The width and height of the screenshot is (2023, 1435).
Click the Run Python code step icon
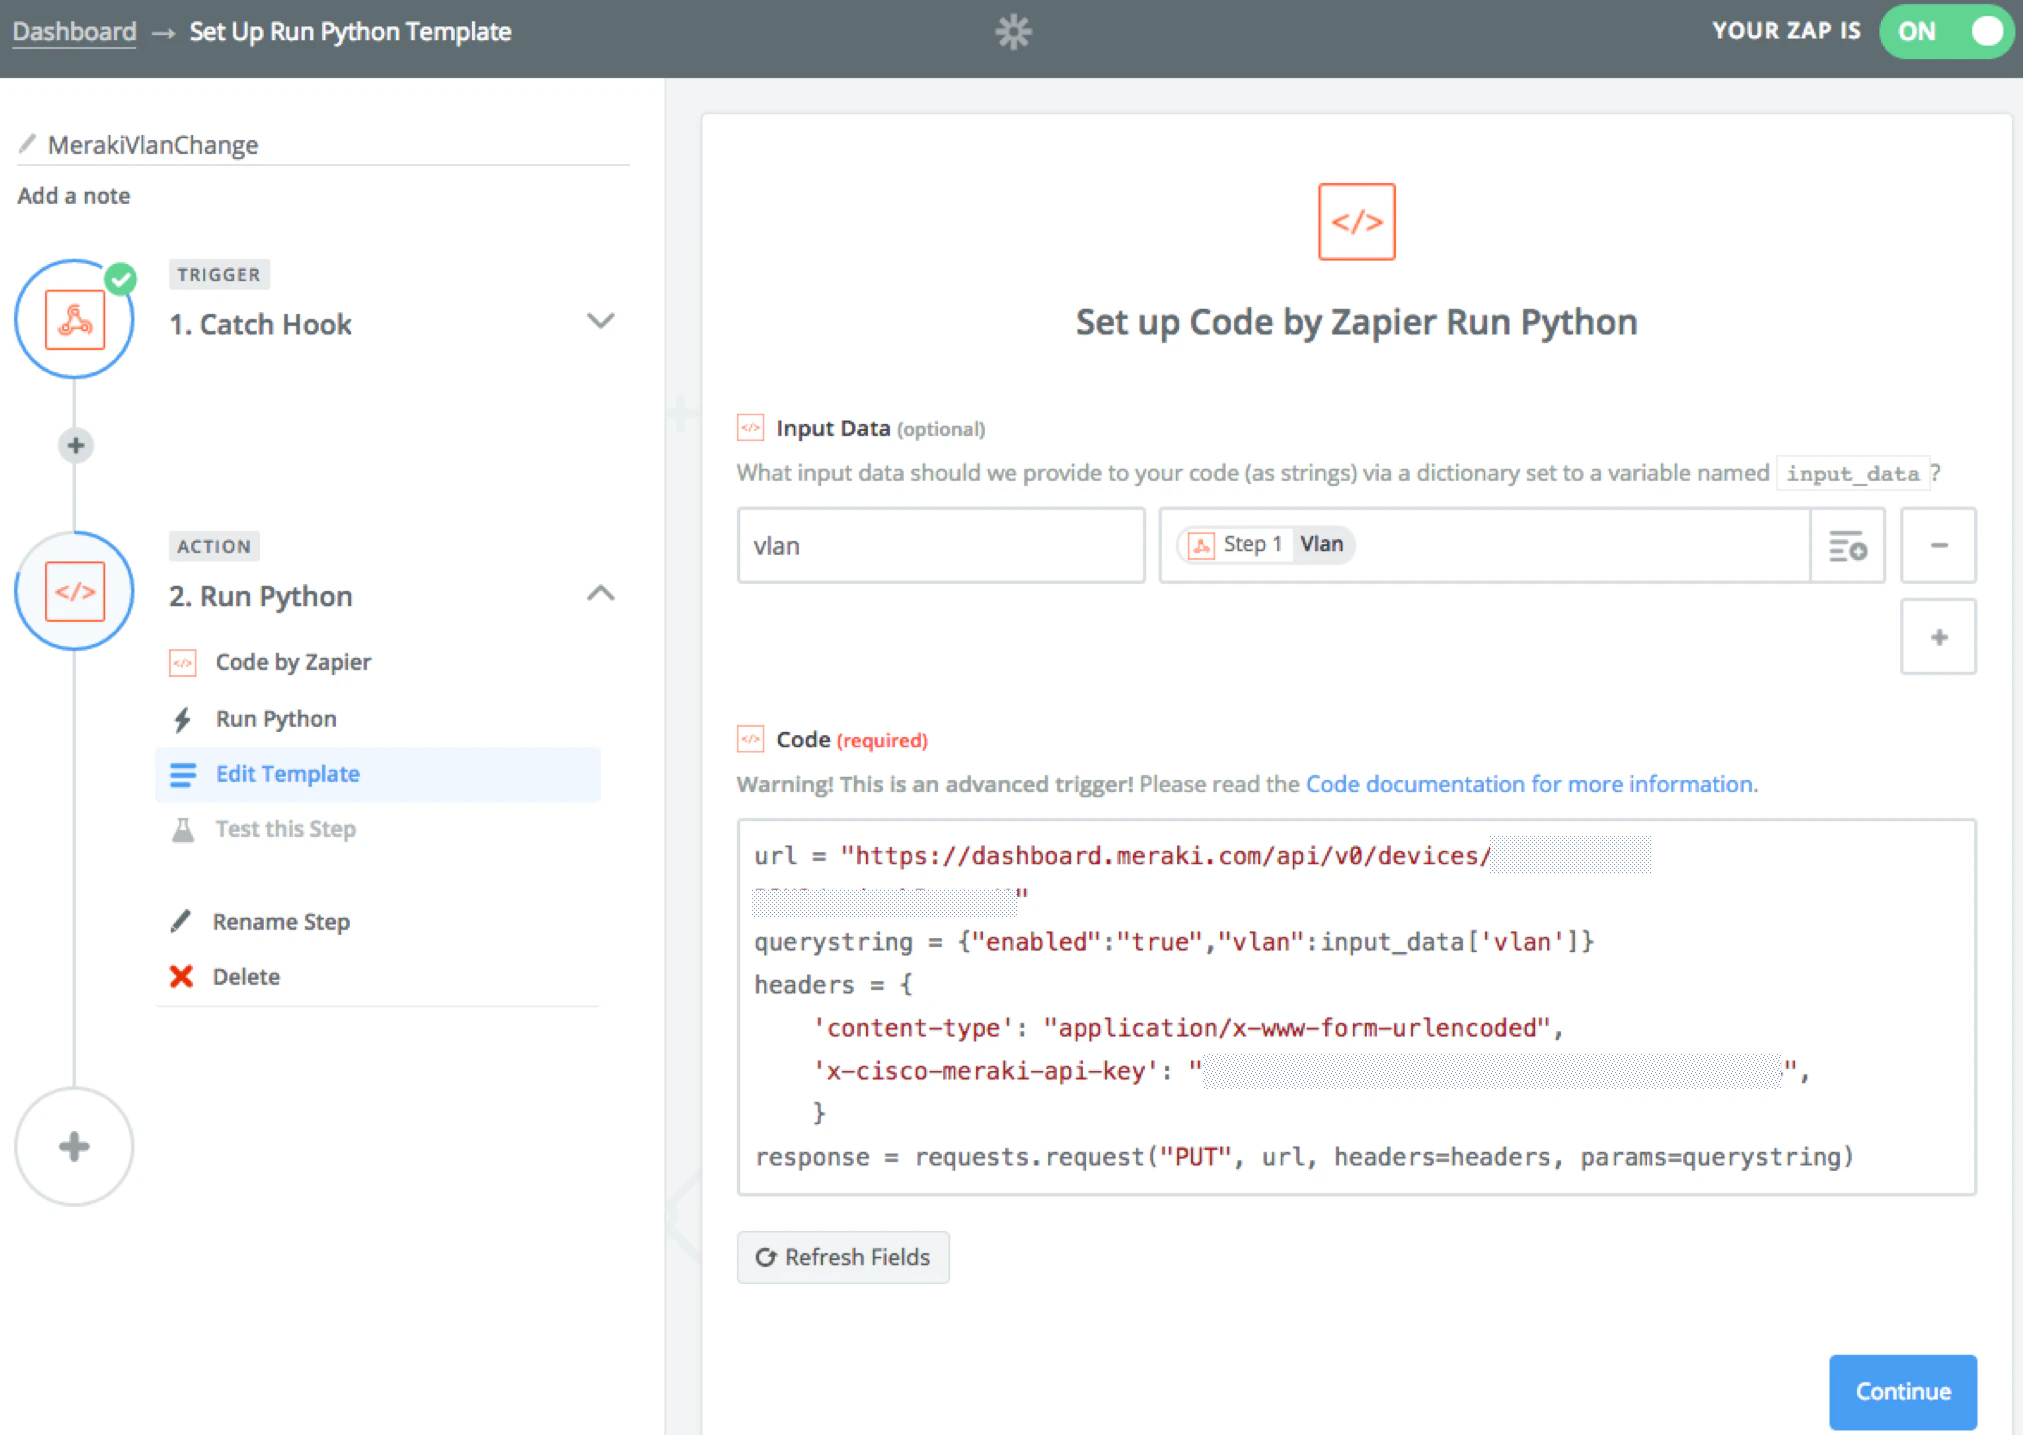click(75, 591)
